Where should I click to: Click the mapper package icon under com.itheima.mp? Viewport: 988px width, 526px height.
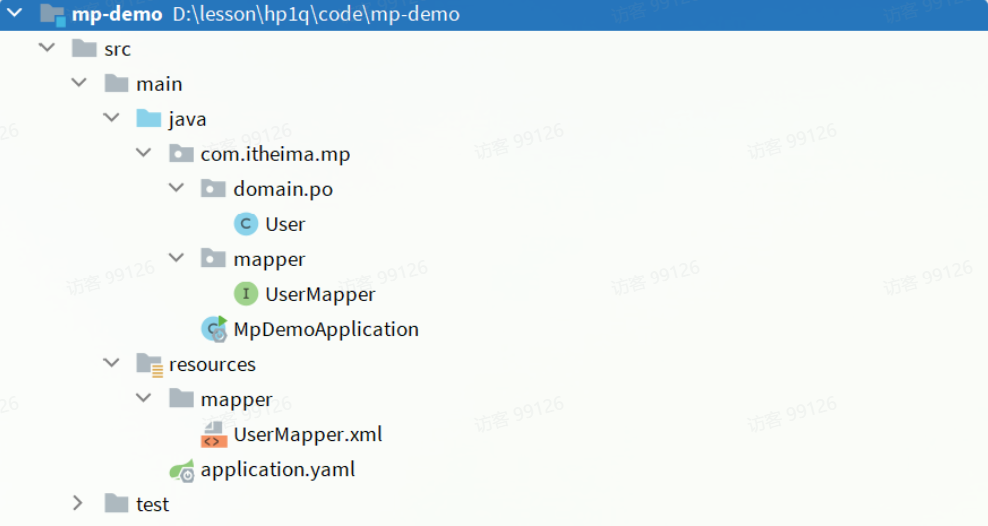coord(213,258)
